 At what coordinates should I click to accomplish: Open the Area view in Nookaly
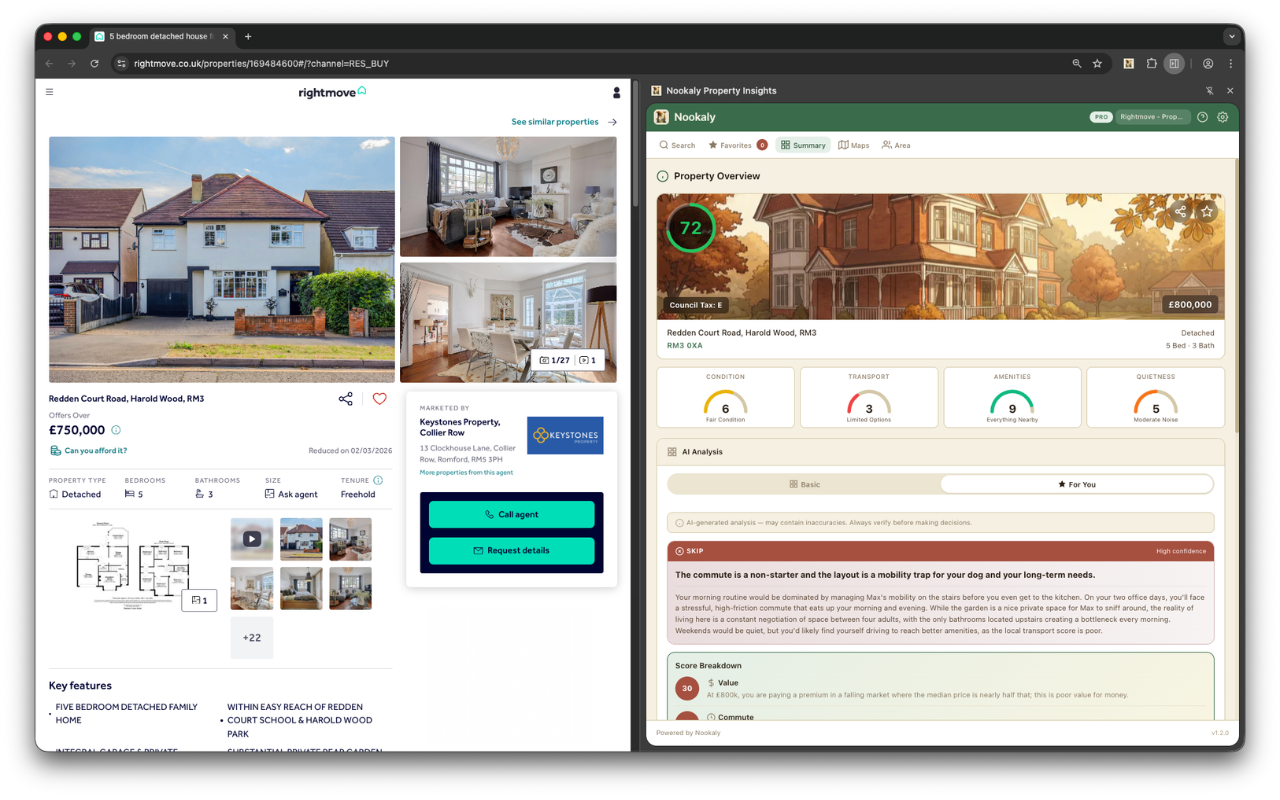click(896, 145)
